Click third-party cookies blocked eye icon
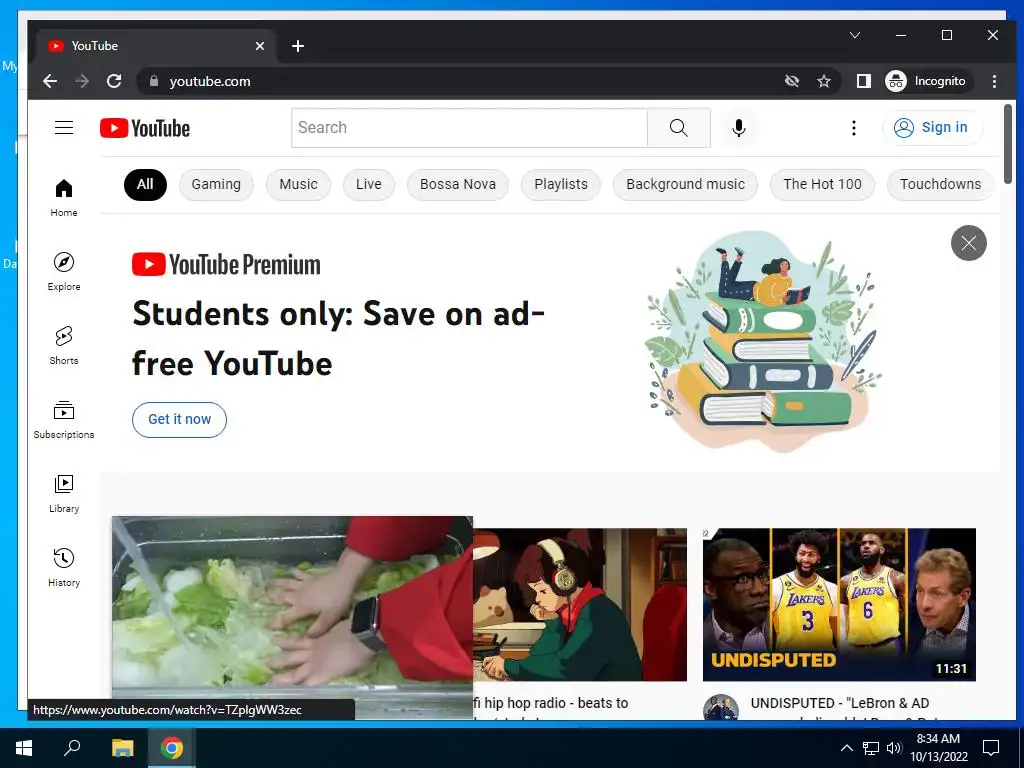 [x=792, y=81]
